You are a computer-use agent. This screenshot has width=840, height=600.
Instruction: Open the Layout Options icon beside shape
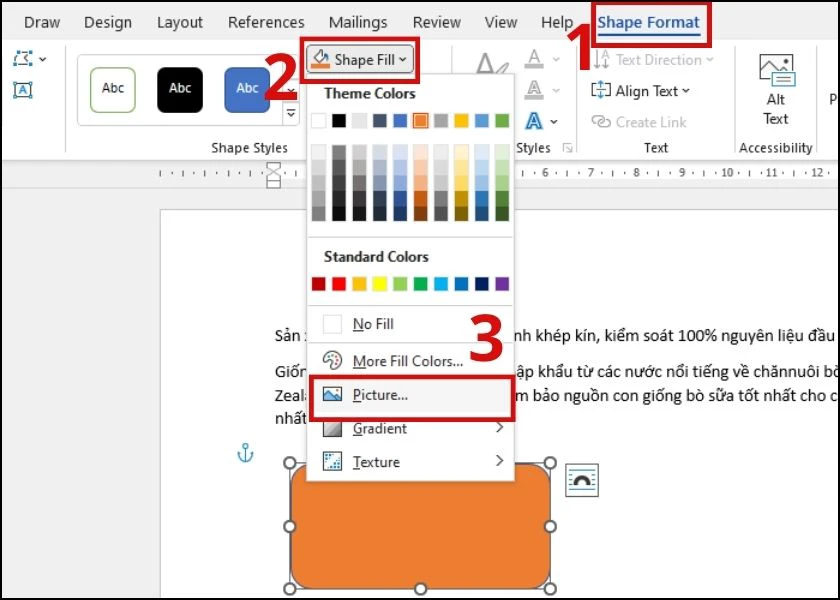coord(582,481)
